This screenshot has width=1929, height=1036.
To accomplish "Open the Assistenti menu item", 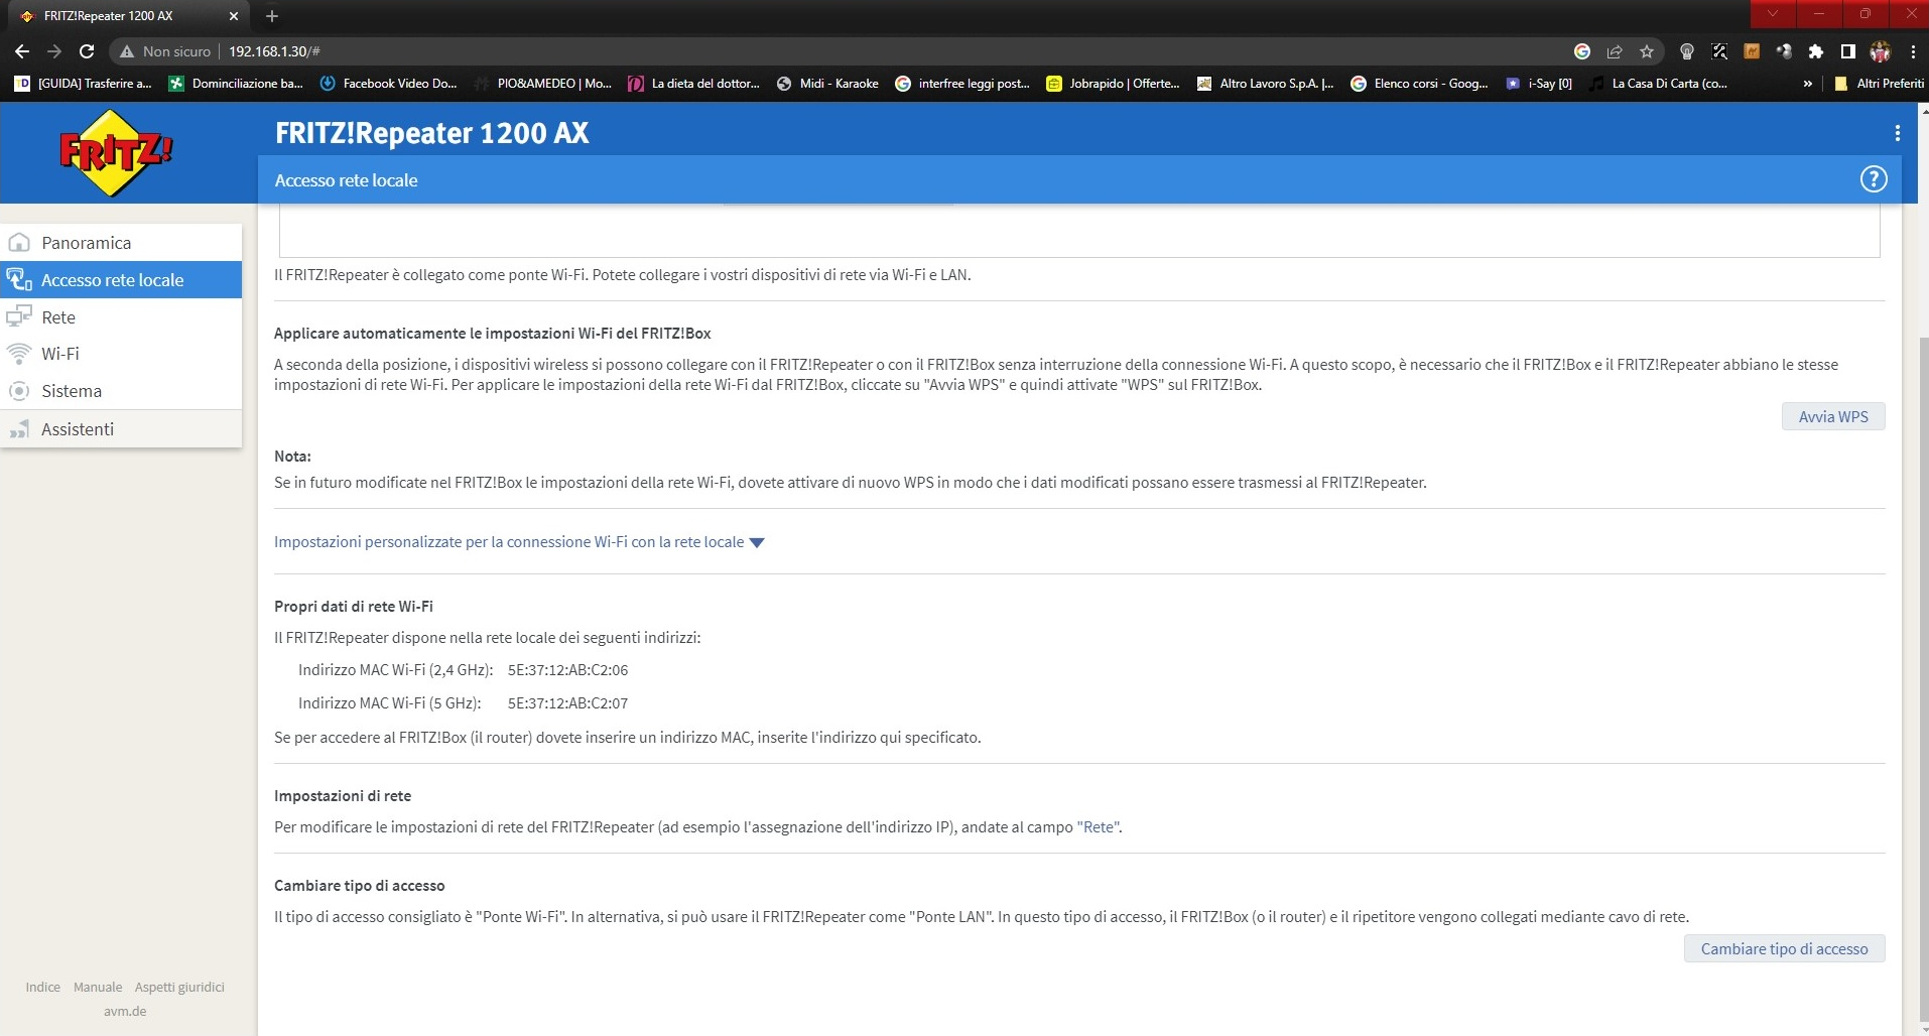I will point(121,429).
